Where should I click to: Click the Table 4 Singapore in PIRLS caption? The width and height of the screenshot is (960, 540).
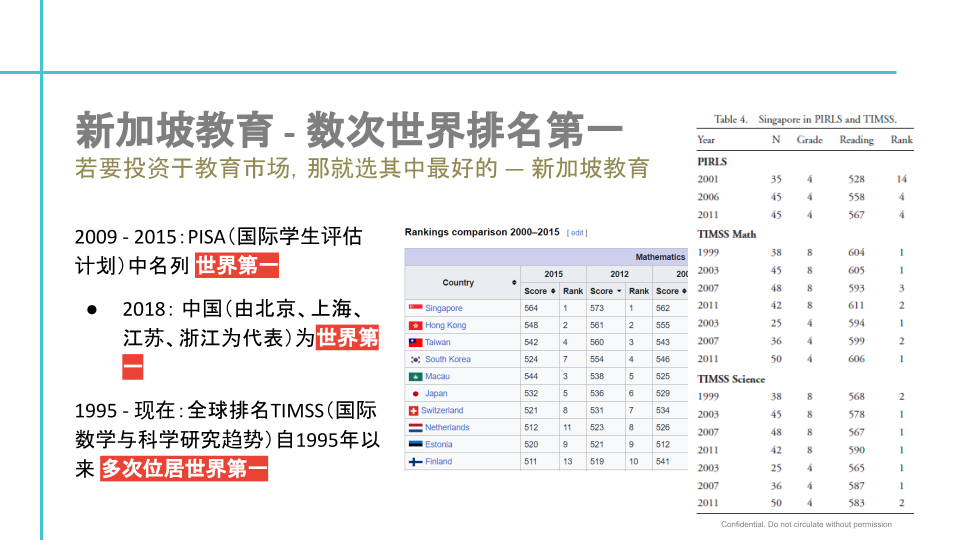point(805,119)
